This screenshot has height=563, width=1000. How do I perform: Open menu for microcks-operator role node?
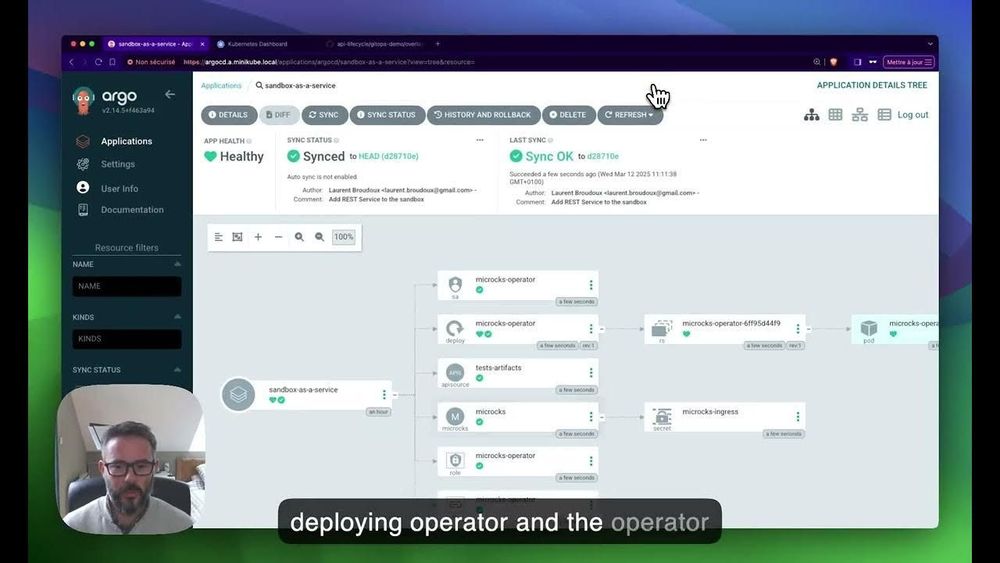point(591,461)
